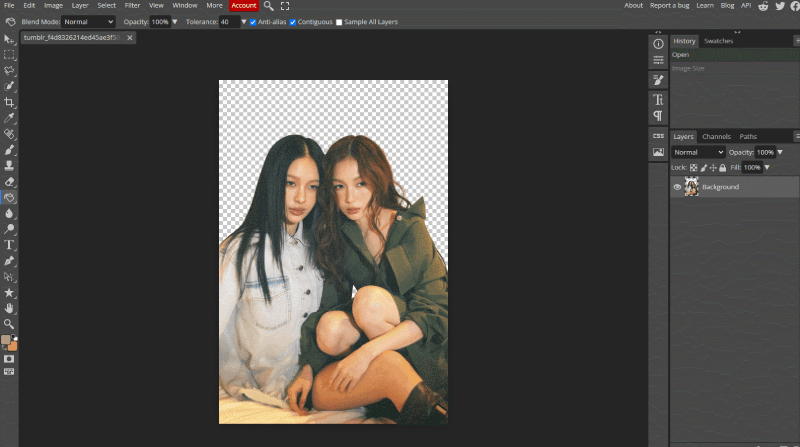Screen dimensions: 800x447
Task: Switch to the Swatches tab
Action: [718, 41]
